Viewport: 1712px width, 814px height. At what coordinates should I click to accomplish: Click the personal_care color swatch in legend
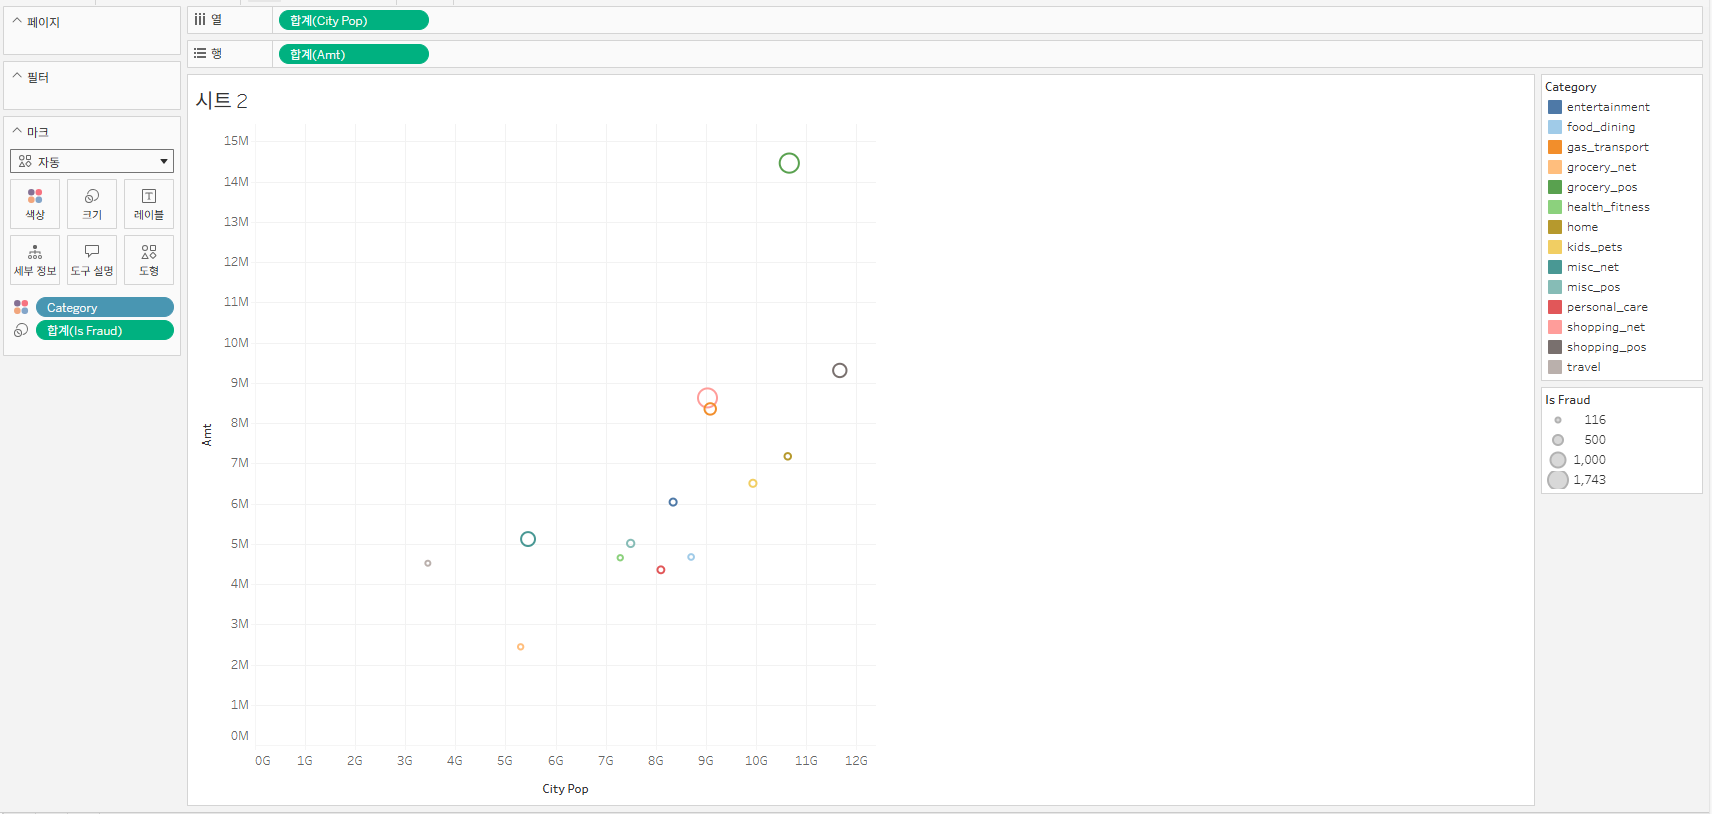(x=1555, y=307)
